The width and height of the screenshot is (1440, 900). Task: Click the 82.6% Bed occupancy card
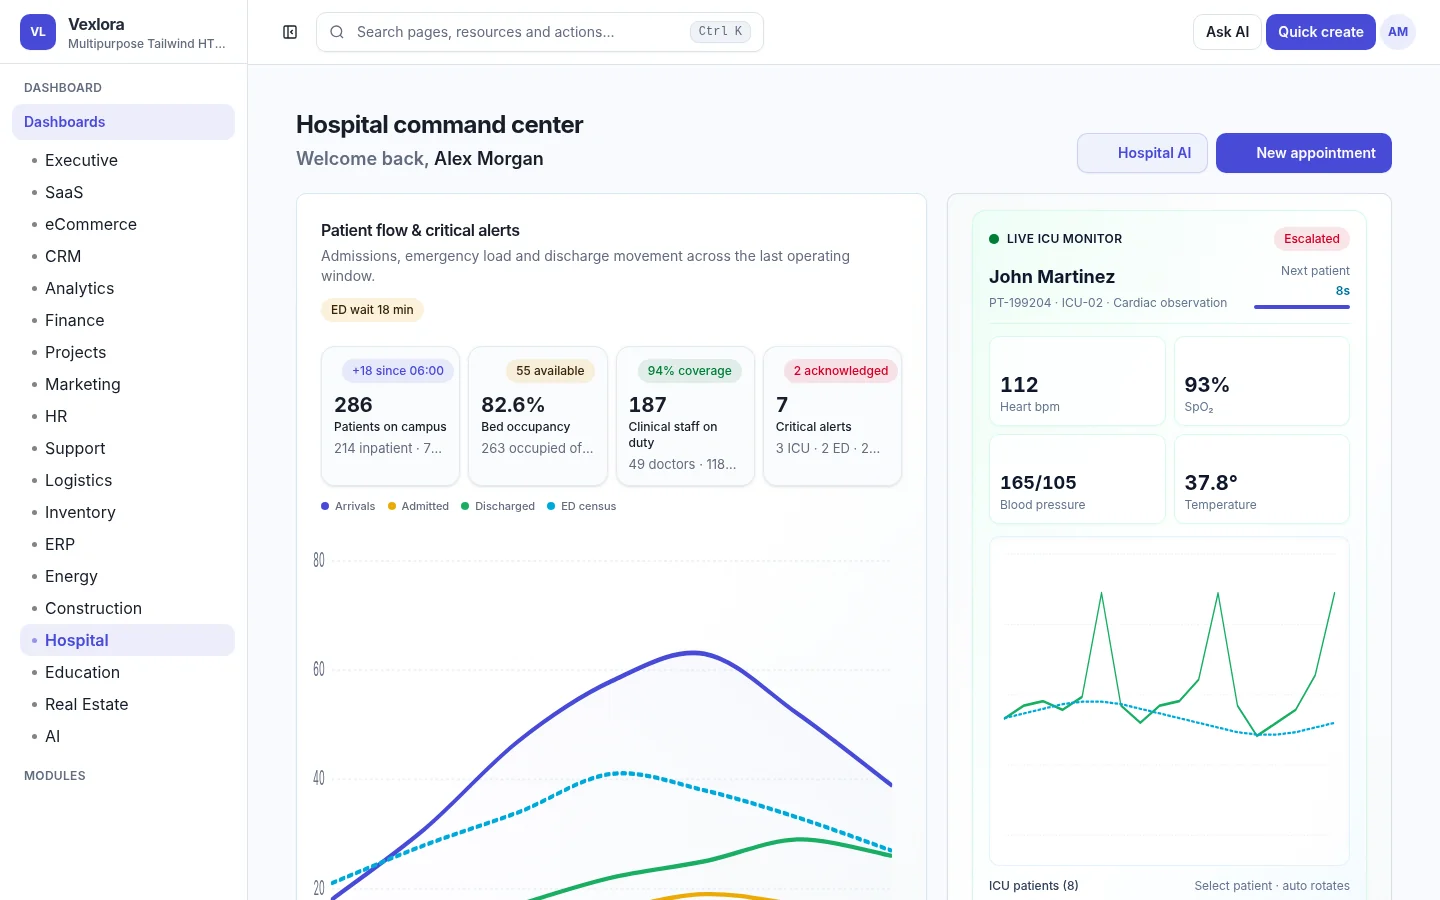click(538, 416)
